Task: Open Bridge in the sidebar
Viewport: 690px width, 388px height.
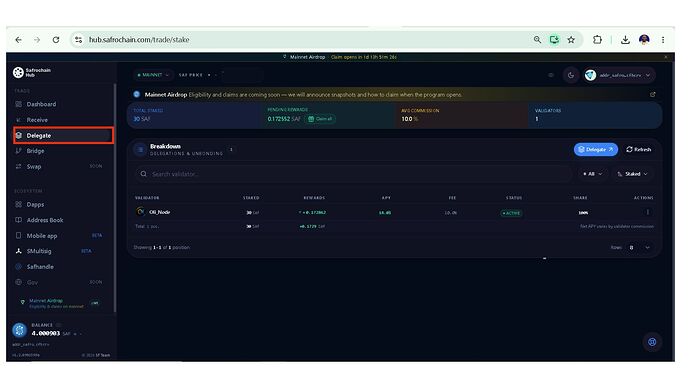Action: (x=35, y=151)
